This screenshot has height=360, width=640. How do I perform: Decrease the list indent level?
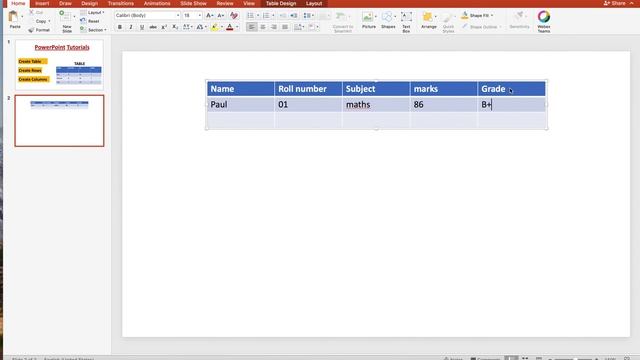(x=282, y=16)
